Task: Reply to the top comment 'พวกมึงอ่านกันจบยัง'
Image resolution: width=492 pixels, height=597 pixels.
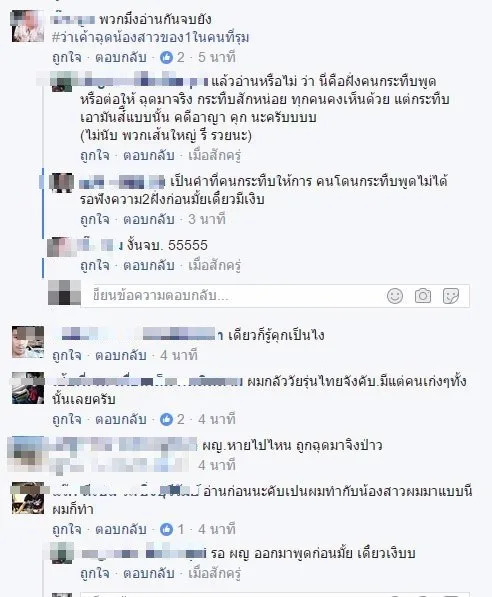Action: point(121,57)
